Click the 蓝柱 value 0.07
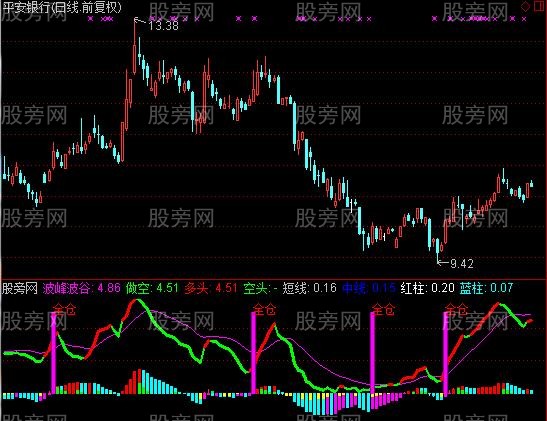547x421 pixels. point(502,288)
